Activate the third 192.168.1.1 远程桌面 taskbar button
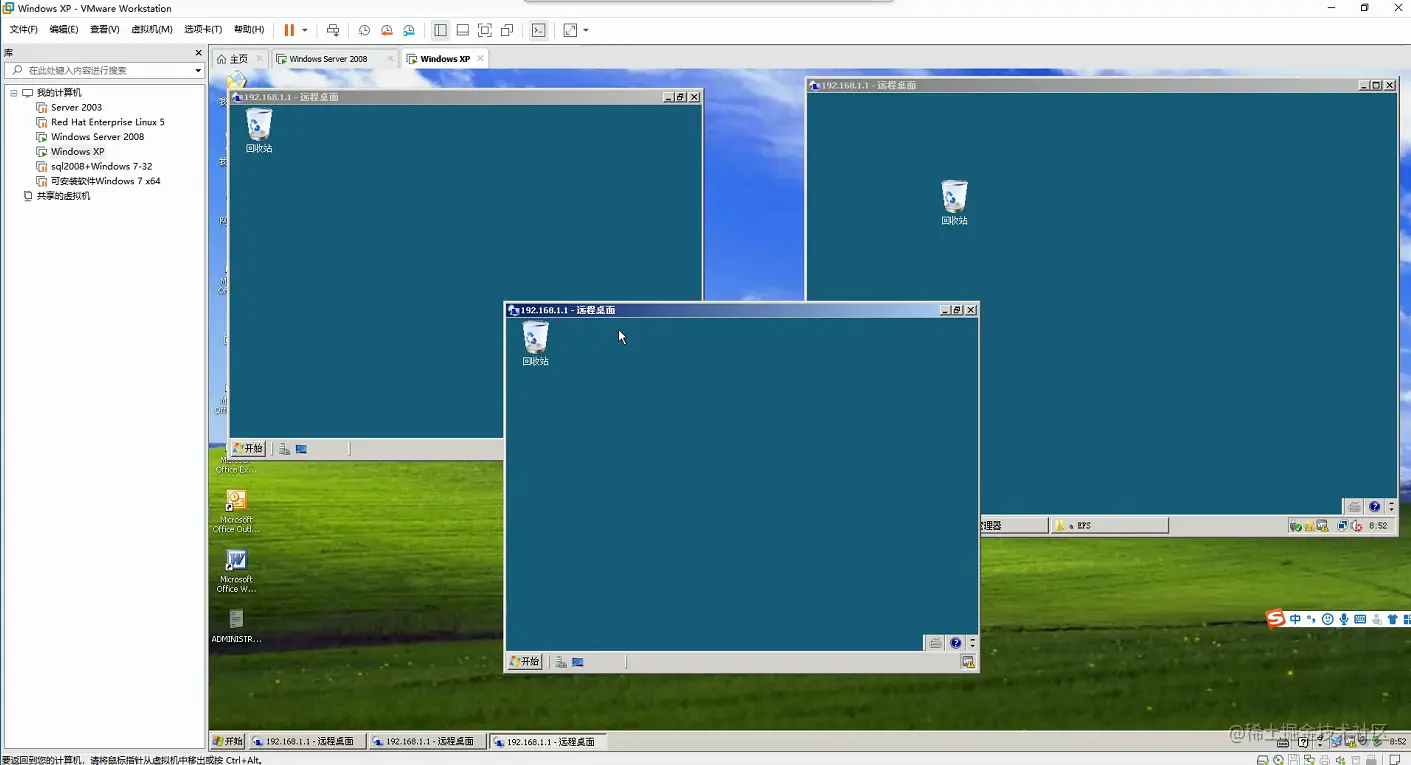This screenshot has width=1411, height=765. (x=549, y=742)
